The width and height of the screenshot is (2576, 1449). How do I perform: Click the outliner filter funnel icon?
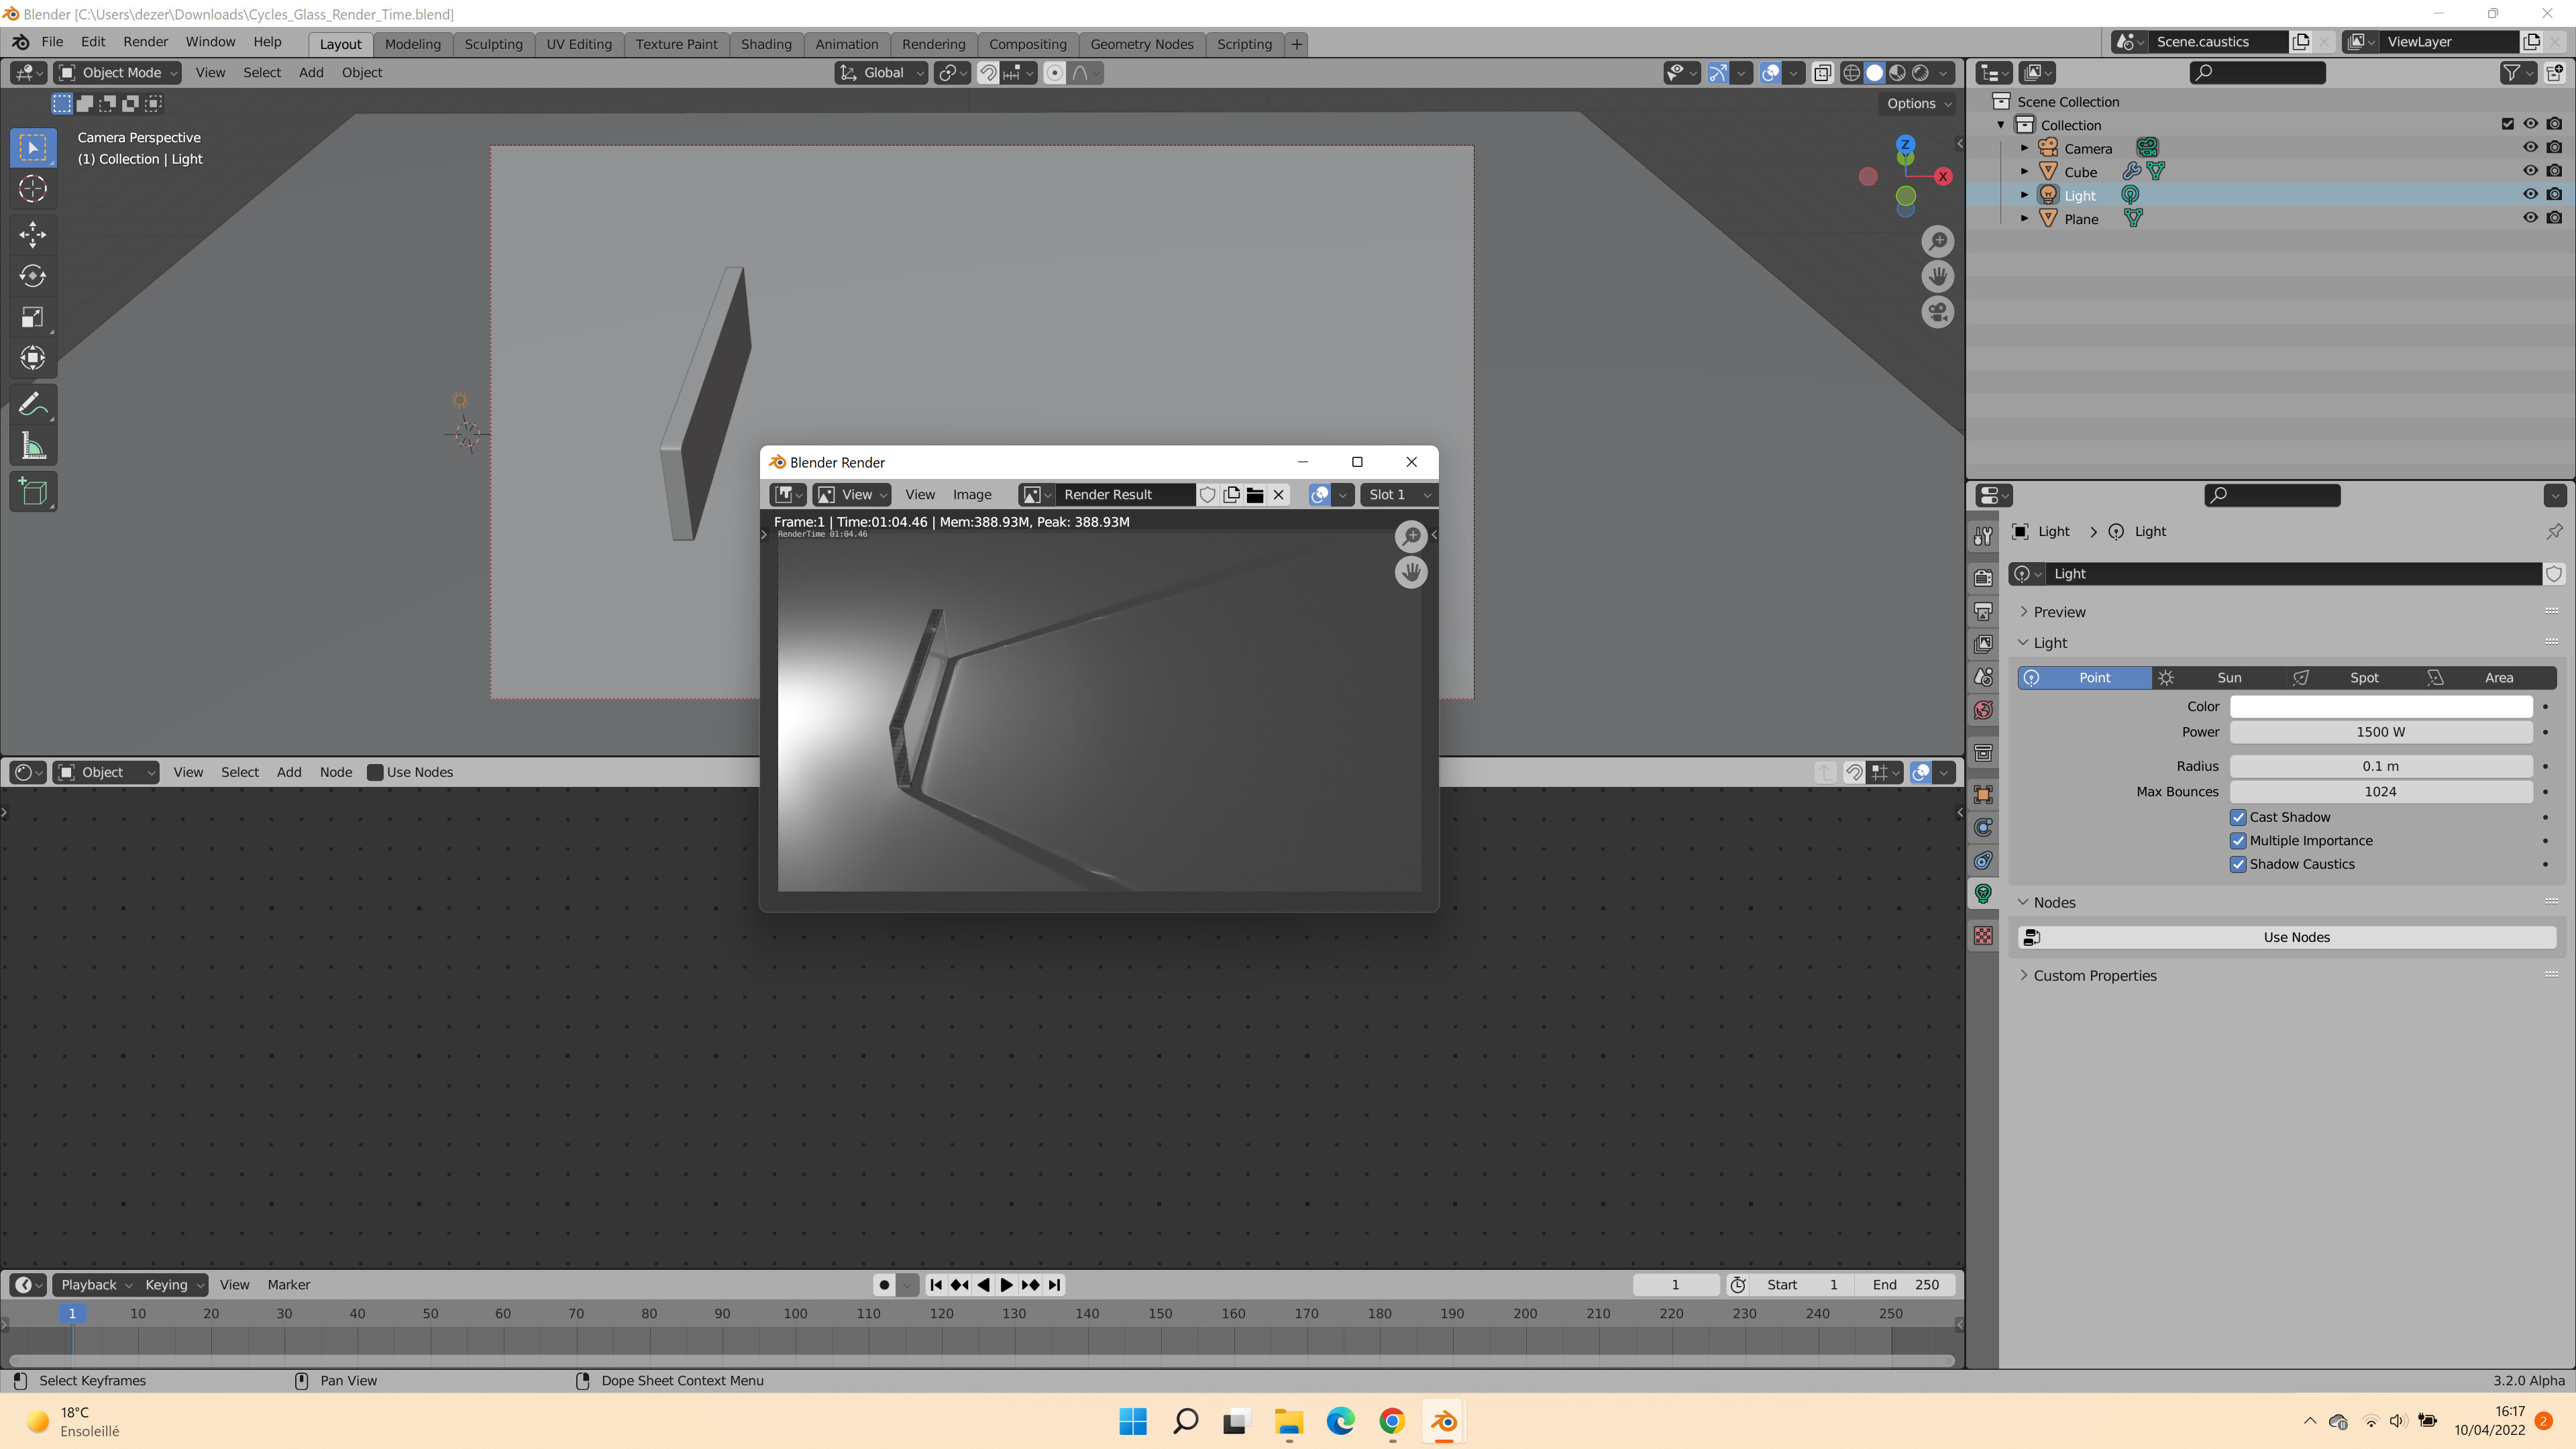click(x=2511, y=72)
